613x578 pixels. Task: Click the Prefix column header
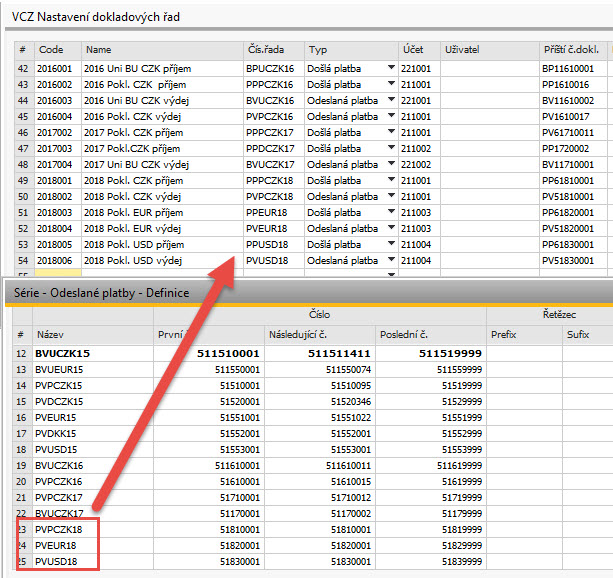524,335
